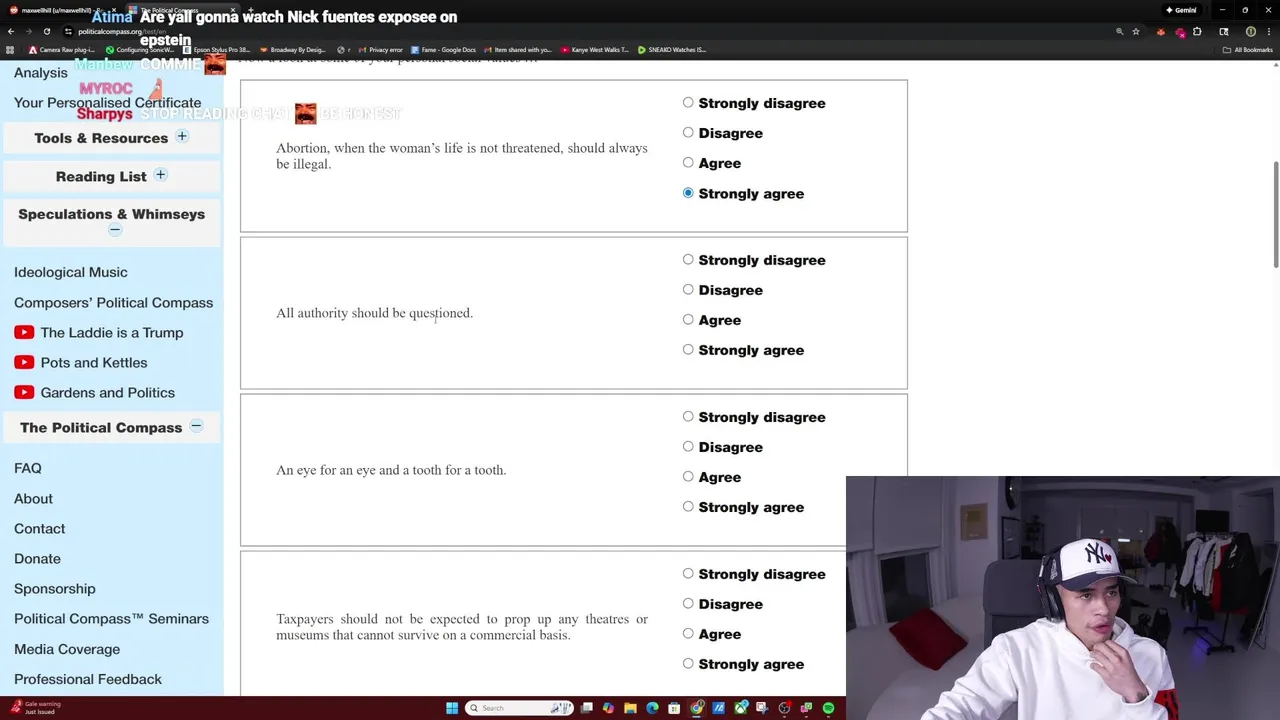Open a new browser tab
1280x720 pixels.
tap(251, 10)
